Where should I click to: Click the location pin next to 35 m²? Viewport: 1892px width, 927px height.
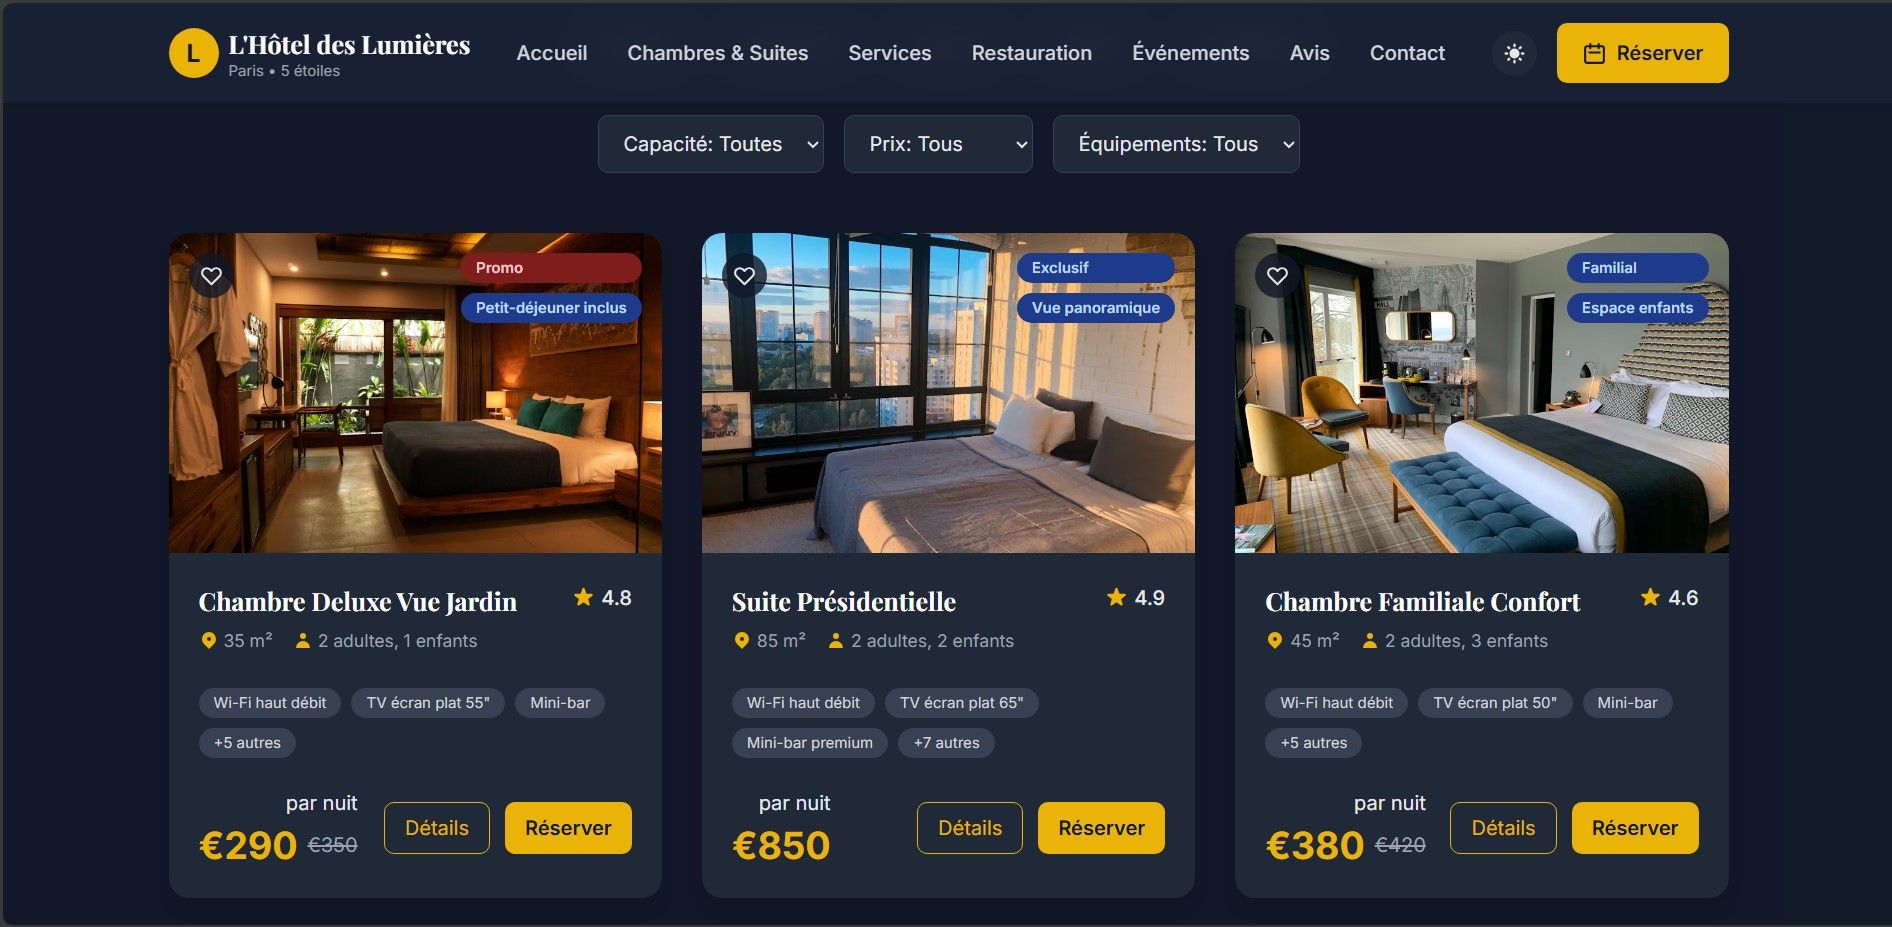(208, 641)
